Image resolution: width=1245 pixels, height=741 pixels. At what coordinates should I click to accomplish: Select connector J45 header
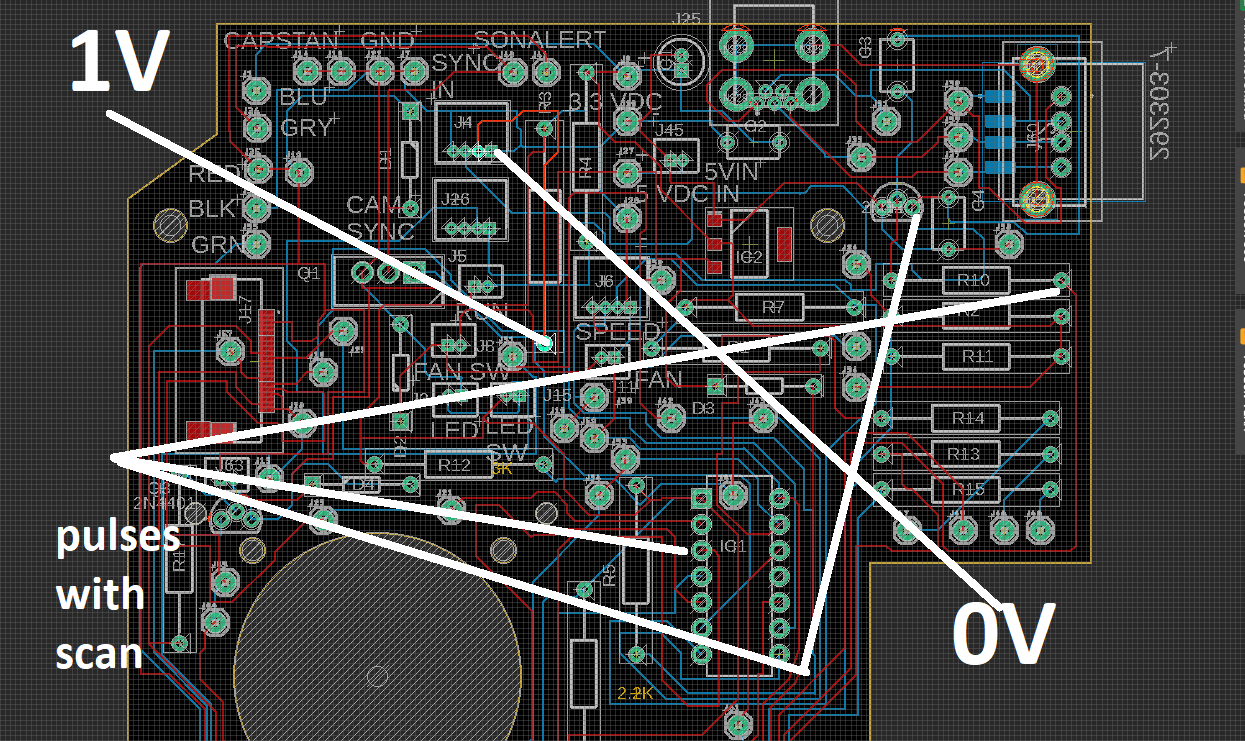(x=676, y=154)
